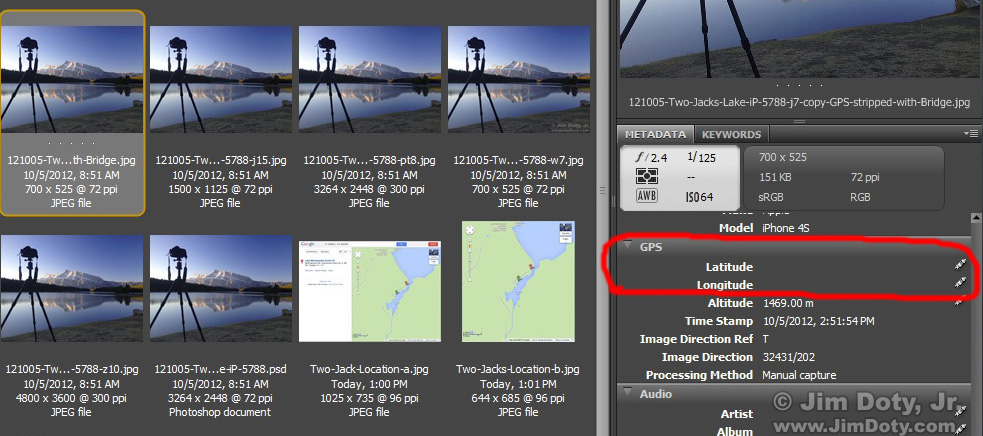Click the preview caption ending 'GPS-stripped-with-Bridge.jpg'
The image size is (983, 436).
tap(799, 102)
